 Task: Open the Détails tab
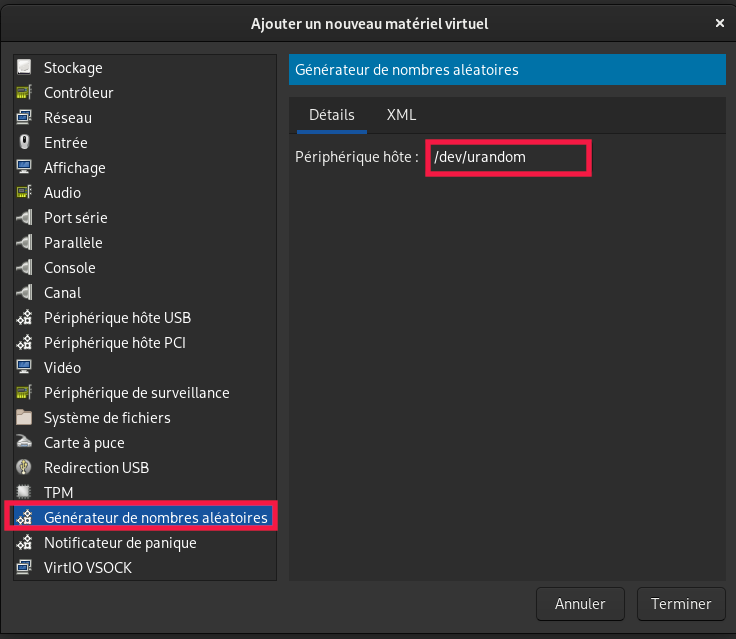(331, 115)
